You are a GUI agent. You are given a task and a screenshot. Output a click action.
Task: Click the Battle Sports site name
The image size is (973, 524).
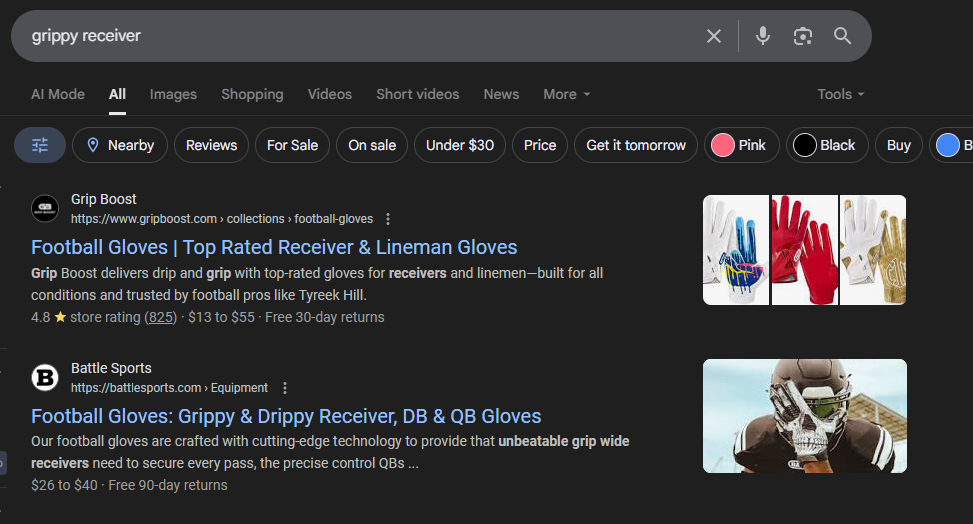click(111, 368)
